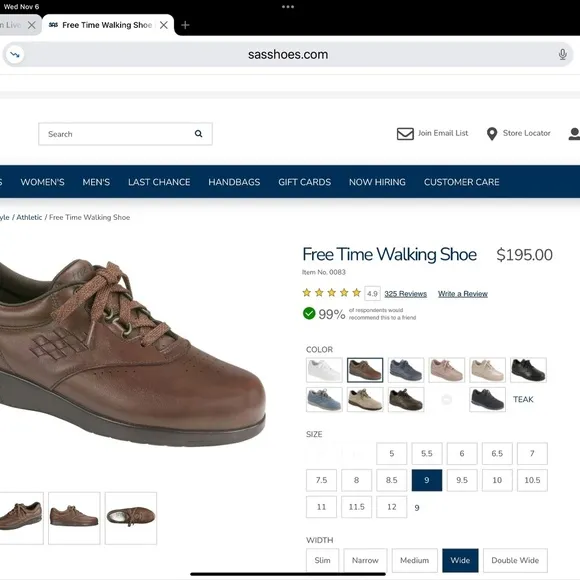Select the black shoe swatch in first row
580x580 pixels.
pos(528,370)
